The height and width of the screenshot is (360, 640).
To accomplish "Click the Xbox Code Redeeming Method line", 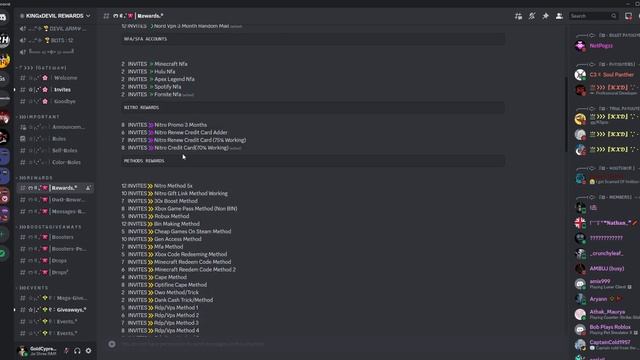I will [174, 254].
